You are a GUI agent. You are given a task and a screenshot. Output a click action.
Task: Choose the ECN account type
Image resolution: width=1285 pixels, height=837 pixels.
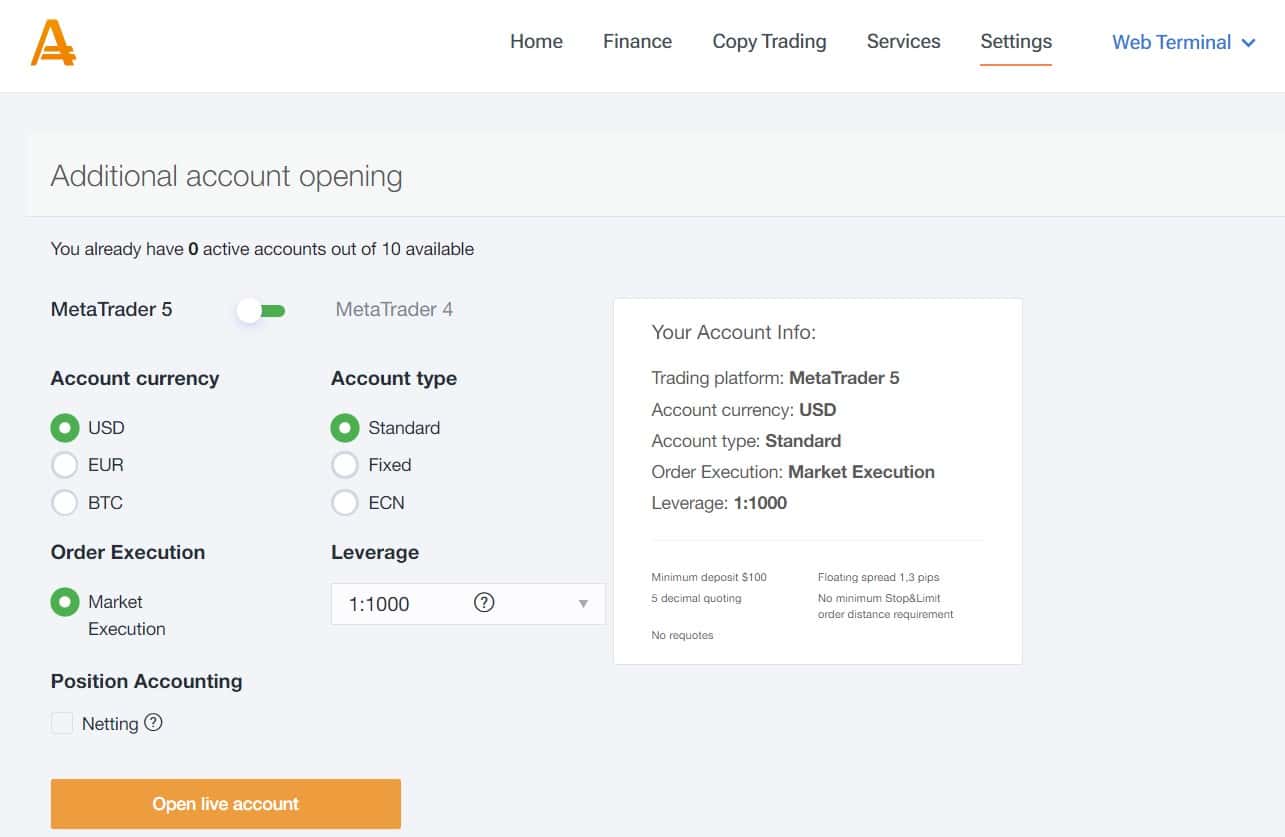pos(345,502)
